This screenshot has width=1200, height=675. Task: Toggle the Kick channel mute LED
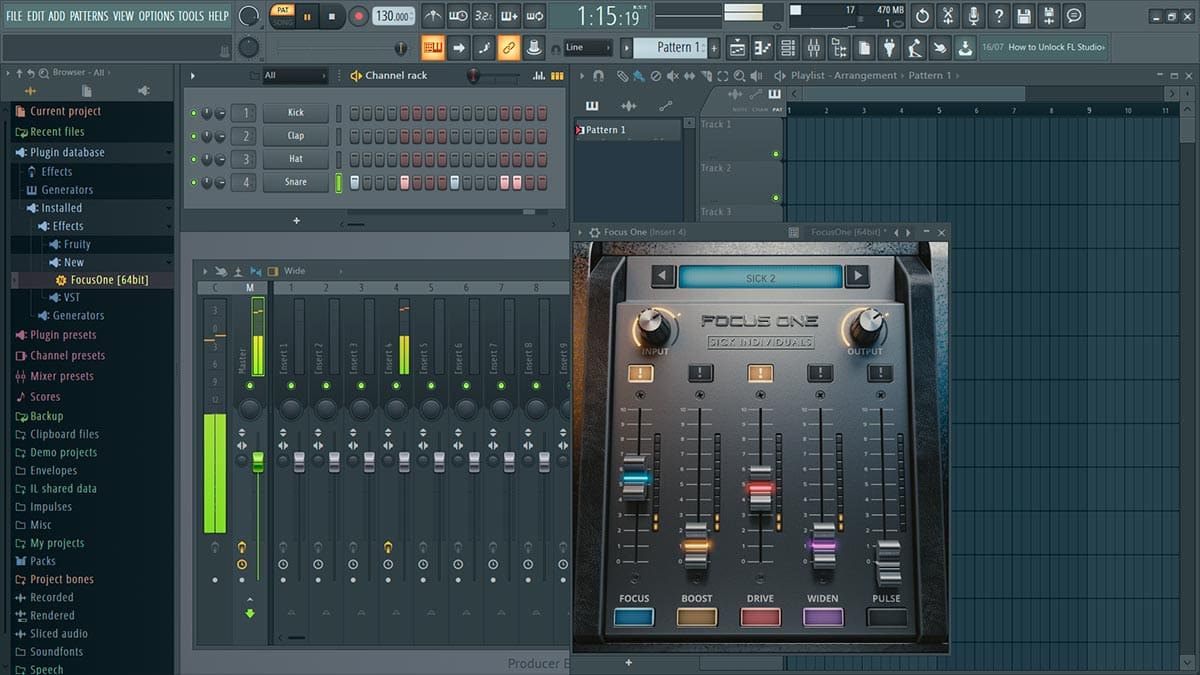click(194, 113)
